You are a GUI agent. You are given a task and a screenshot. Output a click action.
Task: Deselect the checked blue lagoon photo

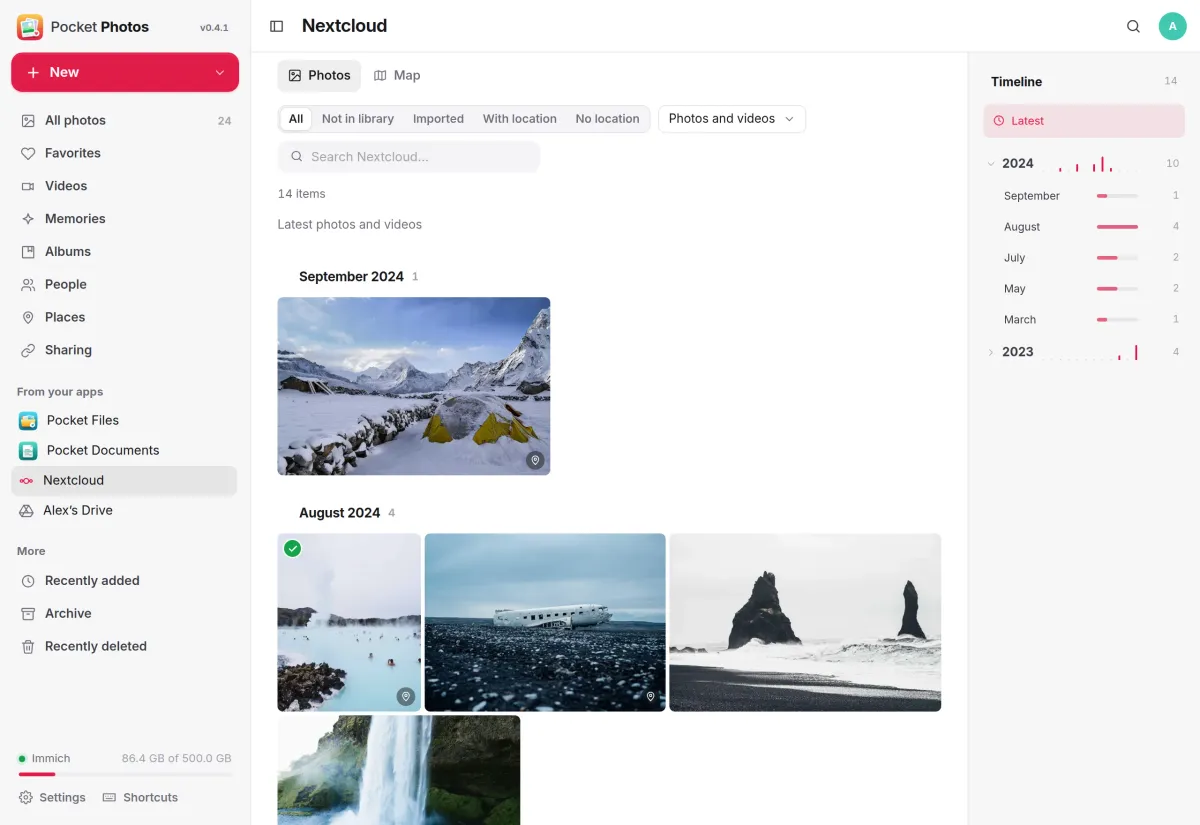pyautogui.click(x=292, y=548)
